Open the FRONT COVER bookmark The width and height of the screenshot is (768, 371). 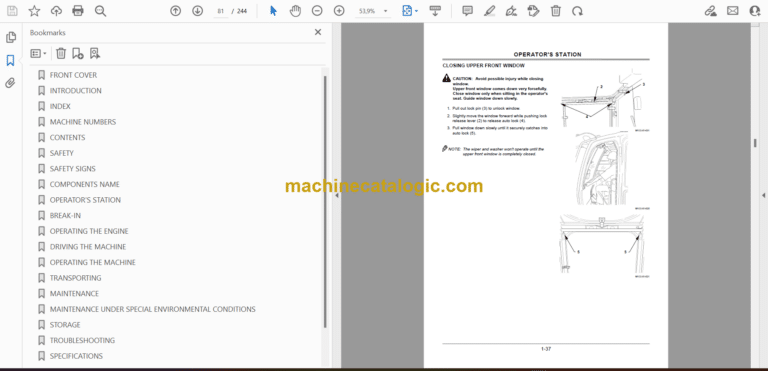click(x=73, y=75)
